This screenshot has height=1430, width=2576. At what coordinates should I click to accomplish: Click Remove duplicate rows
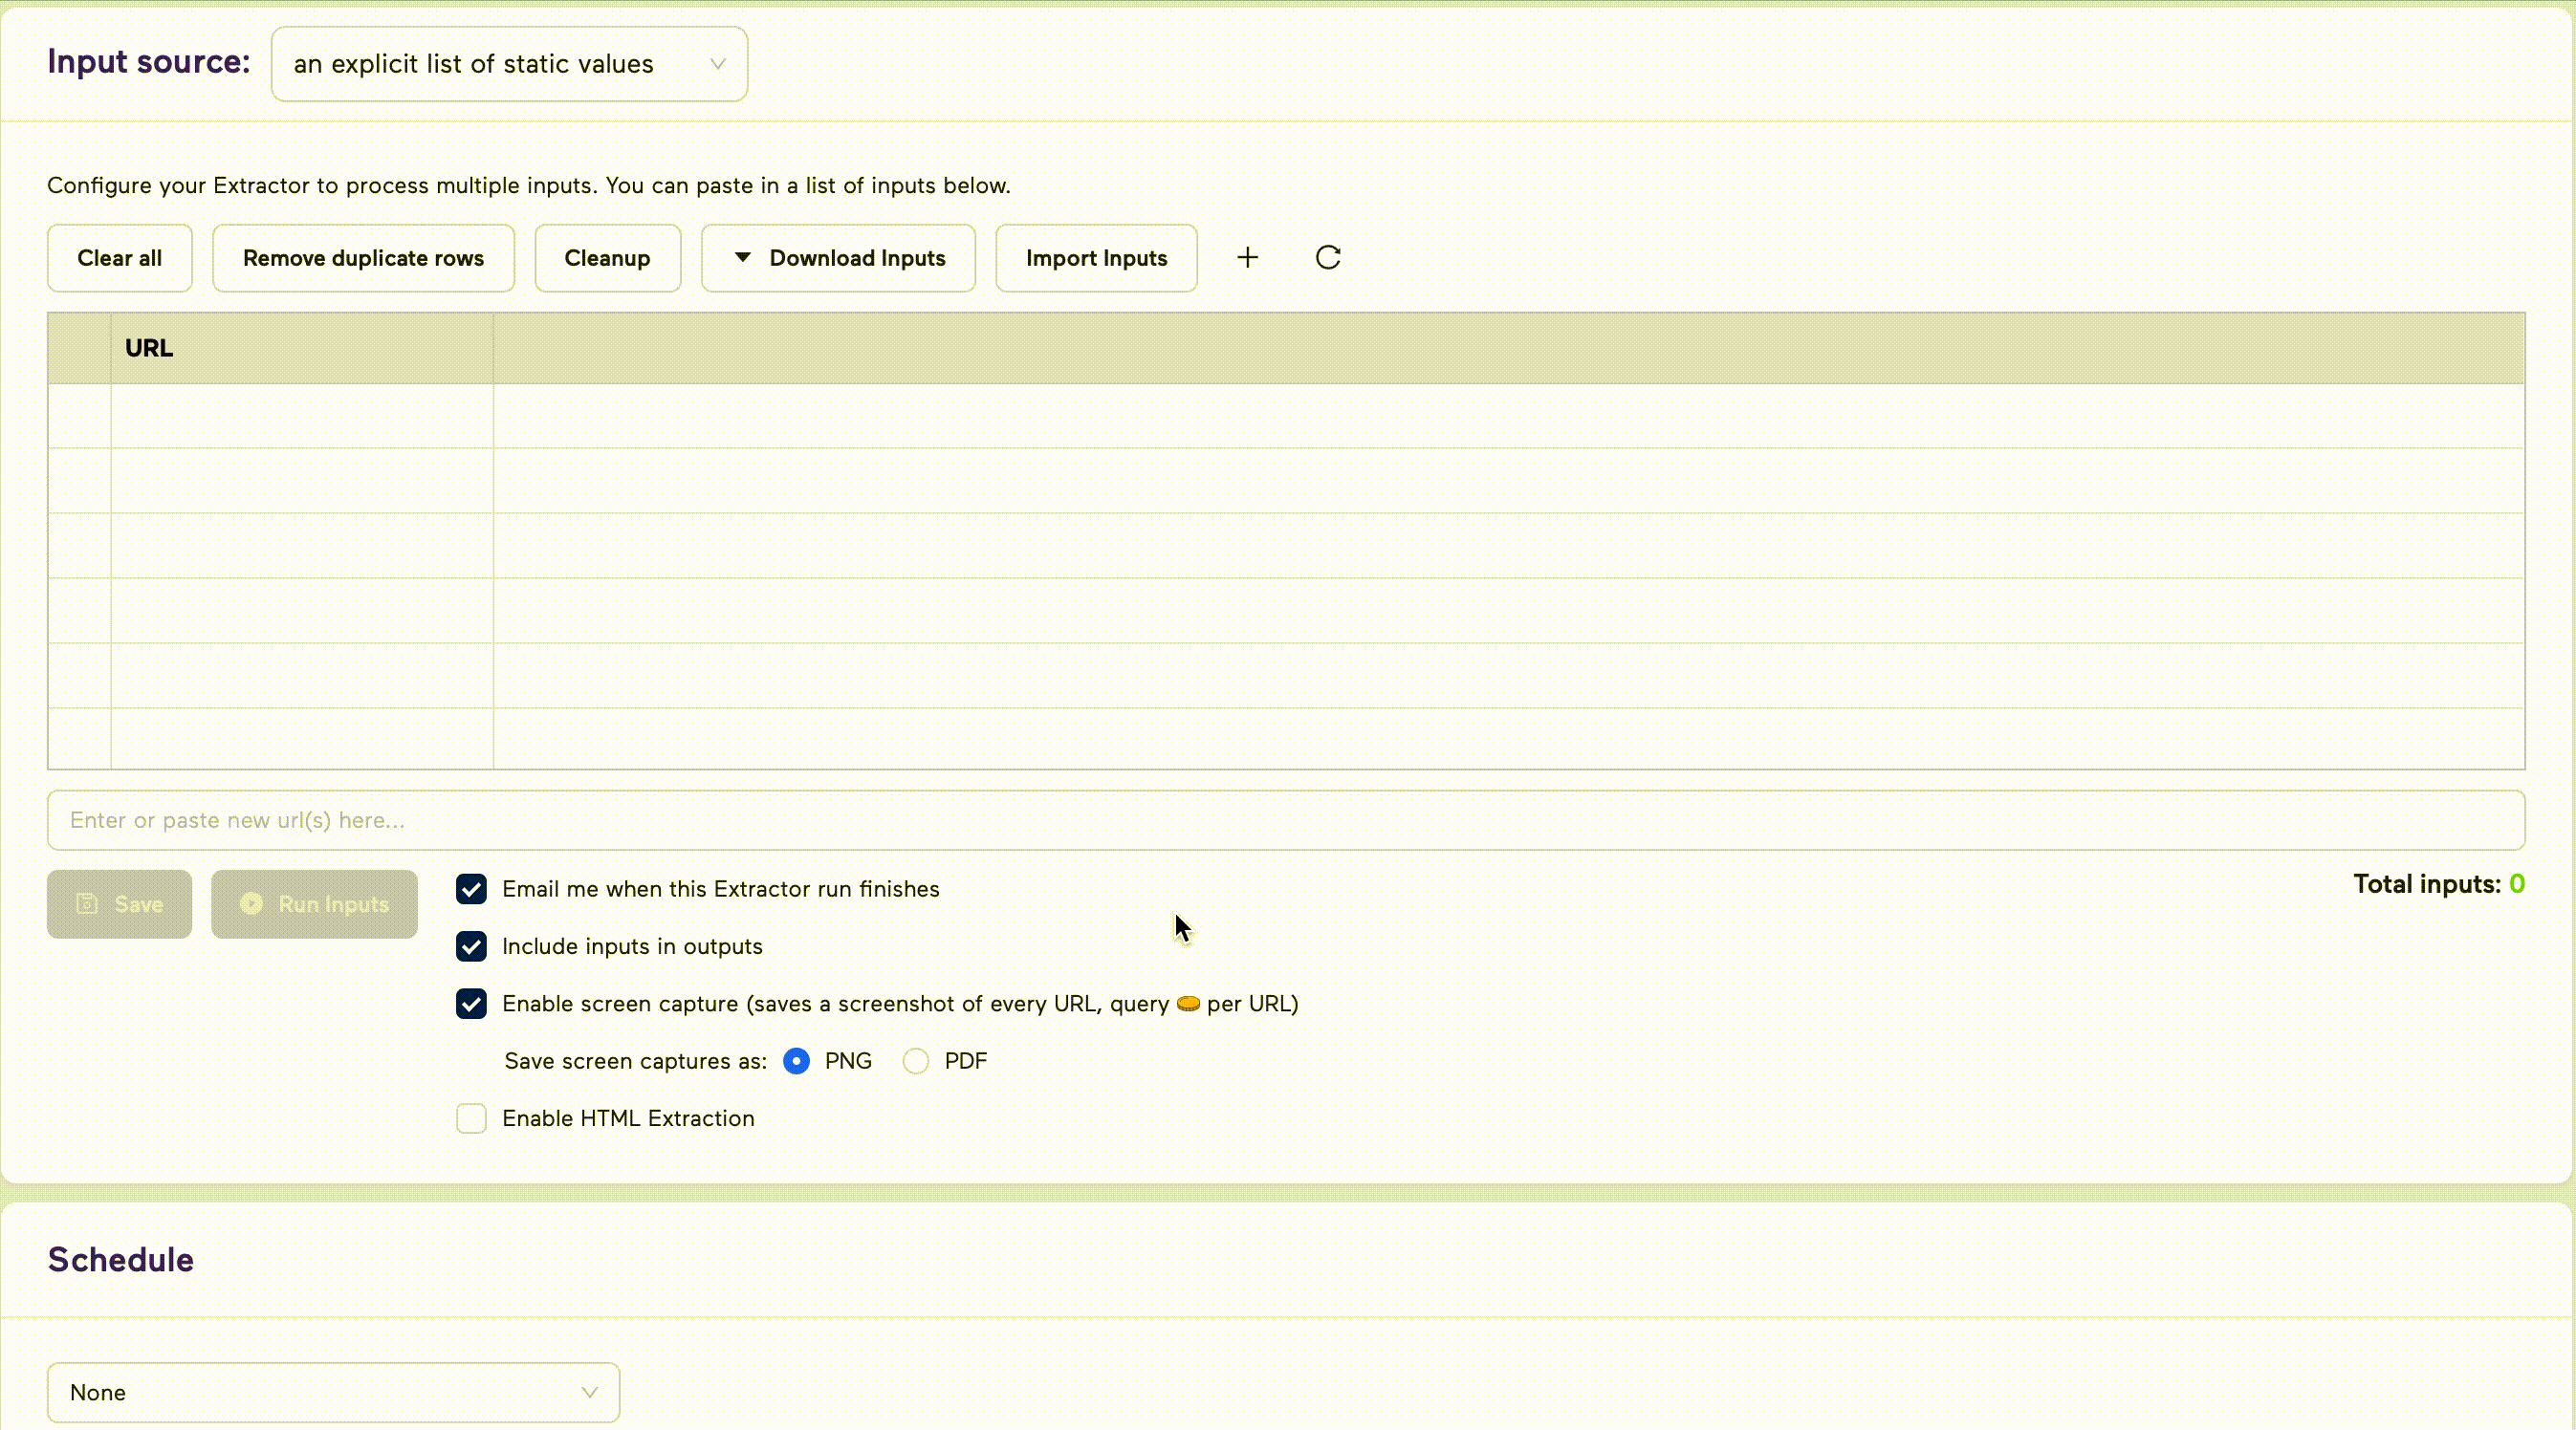pyautogui.click(x=363, y=258)
